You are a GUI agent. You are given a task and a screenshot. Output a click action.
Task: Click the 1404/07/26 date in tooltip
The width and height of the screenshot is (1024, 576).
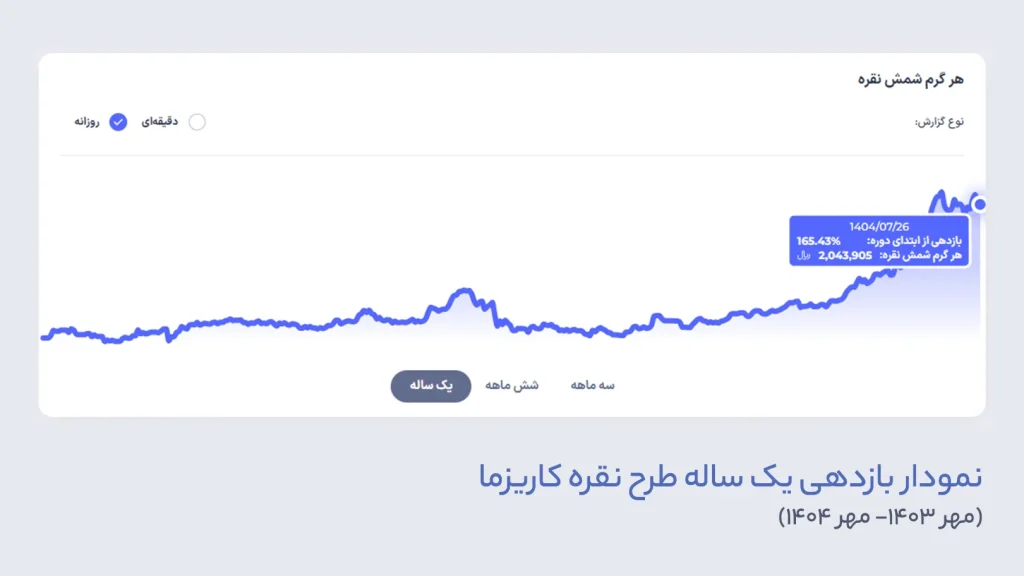pyautogui.click(x=879, y=226)
